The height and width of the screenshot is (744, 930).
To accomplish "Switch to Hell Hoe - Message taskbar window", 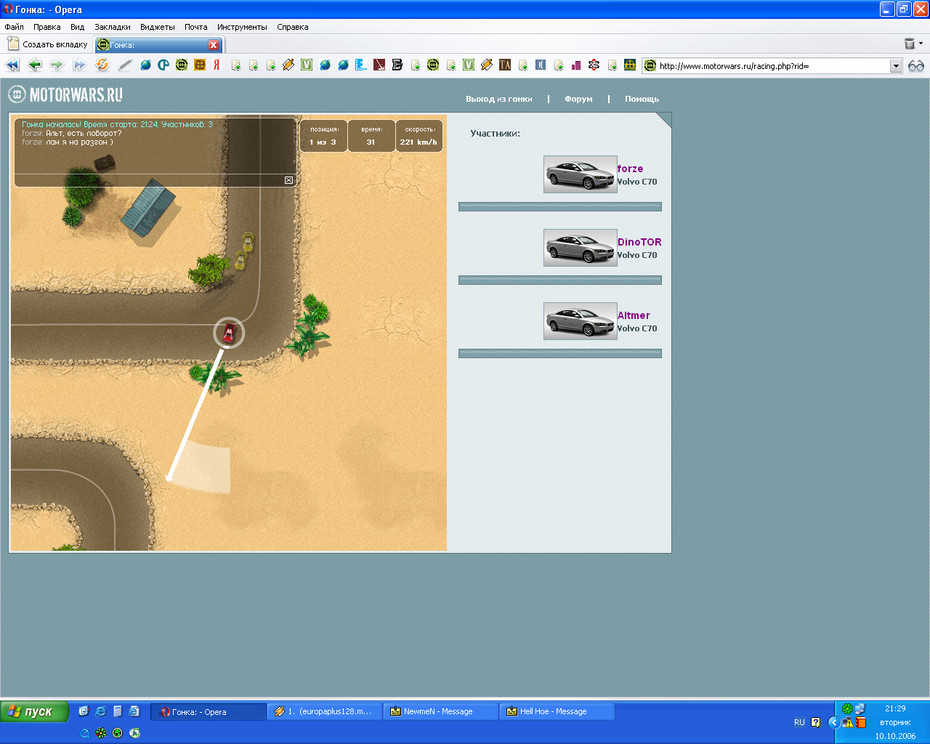I will (x=555, y=711).
